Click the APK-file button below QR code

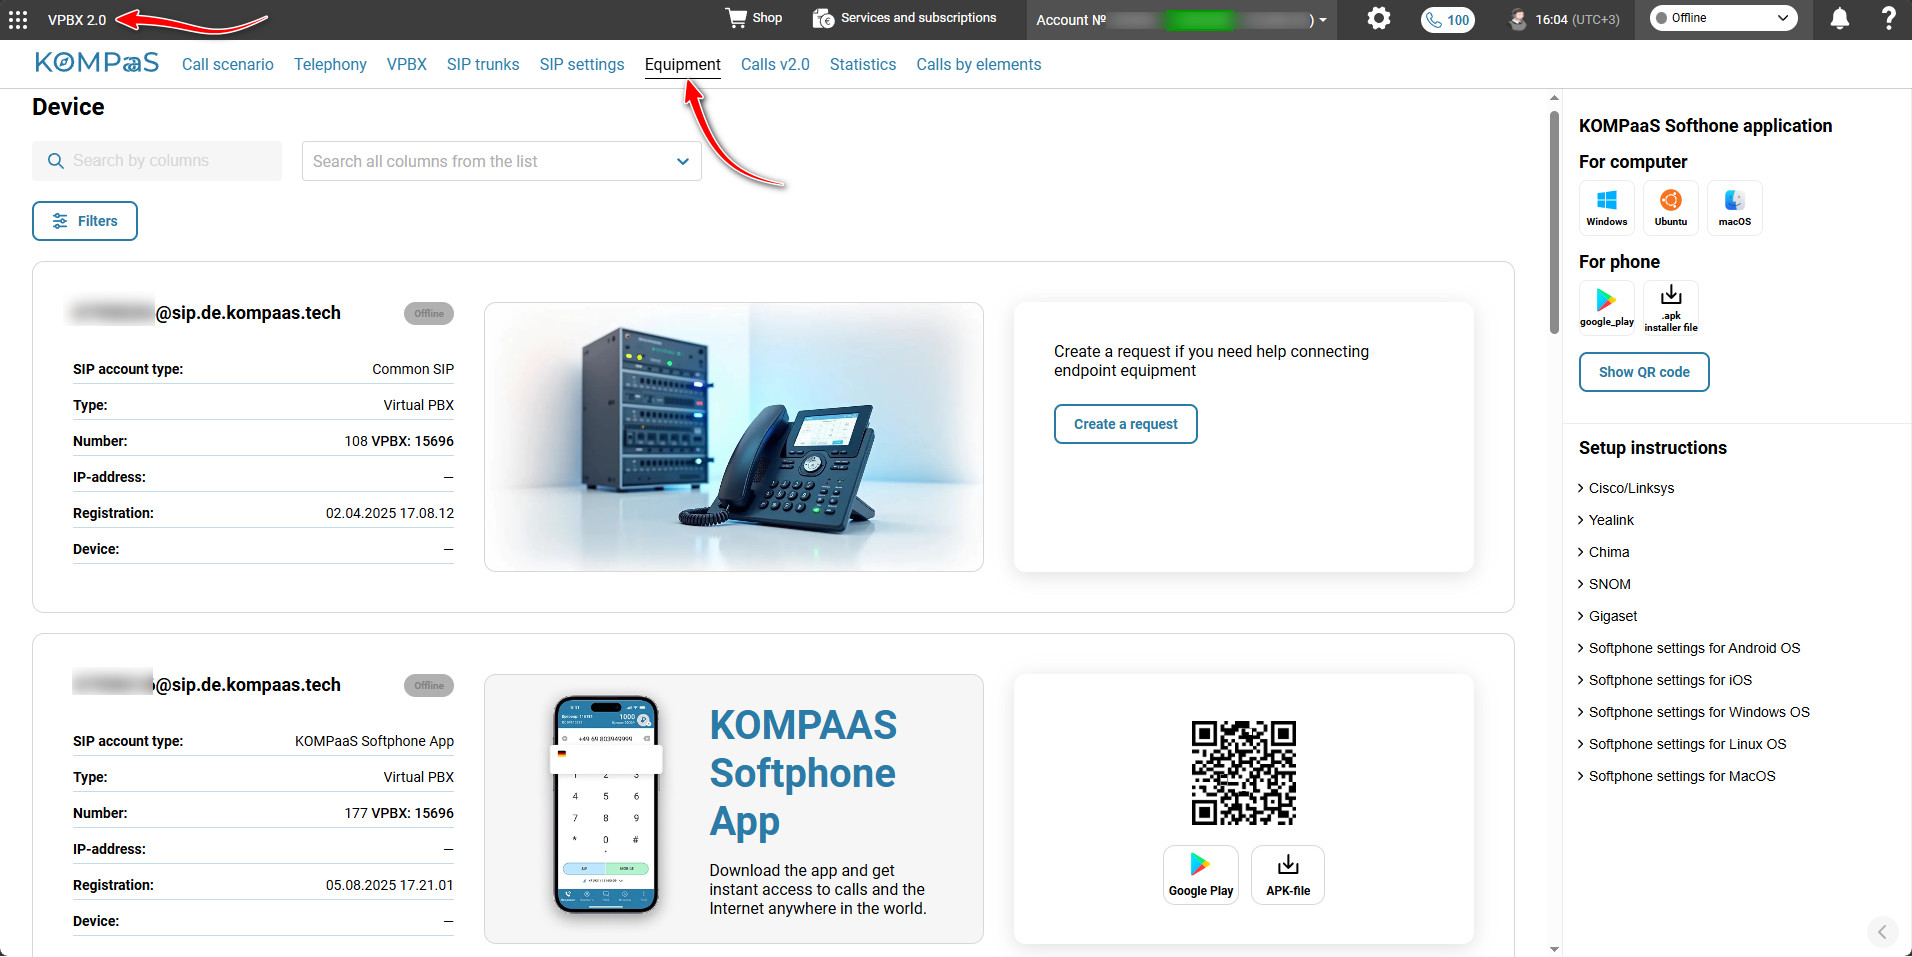(1288, 875)
